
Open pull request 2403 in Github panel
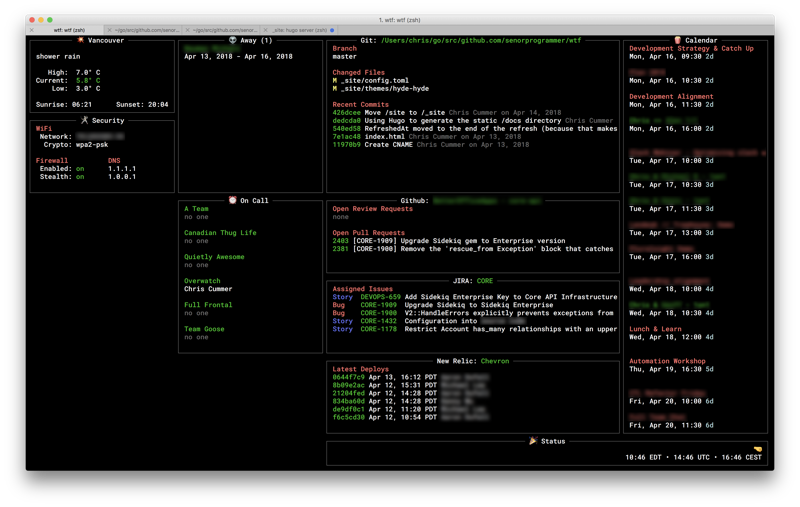(340, 241)
